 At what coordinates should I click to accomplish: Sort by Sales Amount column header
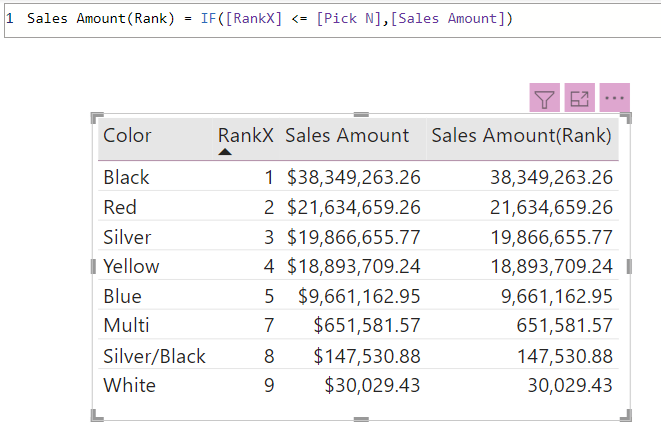click(x=347, y=136)
